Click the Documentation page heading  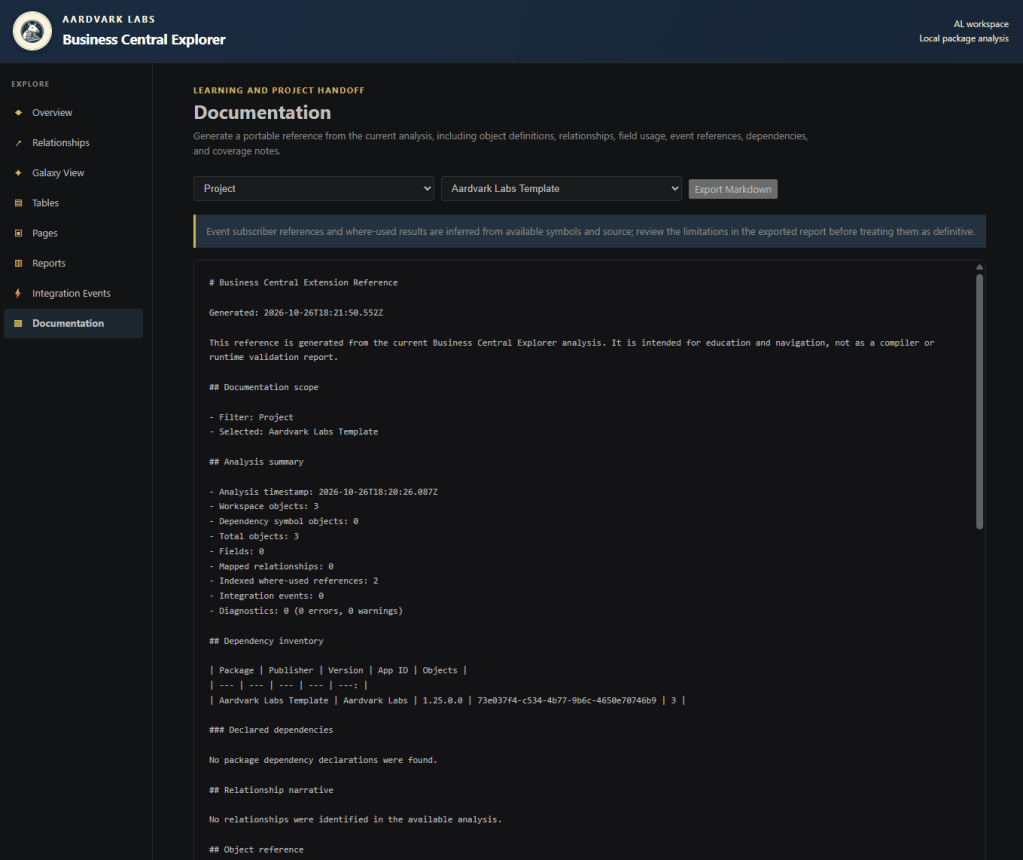262,112
